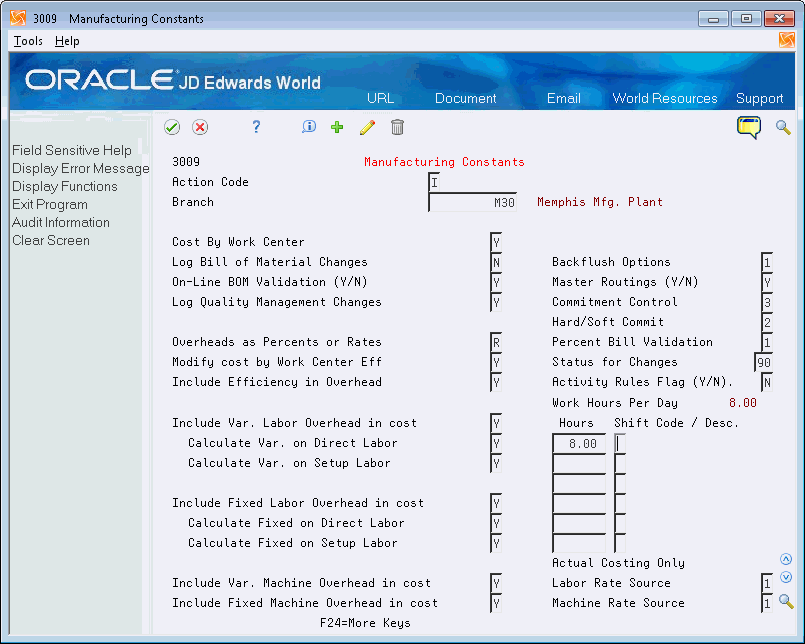Click Include Var. Labor Overhead field
Viewport: 805px width, 644px height.
tap(496, 423)
